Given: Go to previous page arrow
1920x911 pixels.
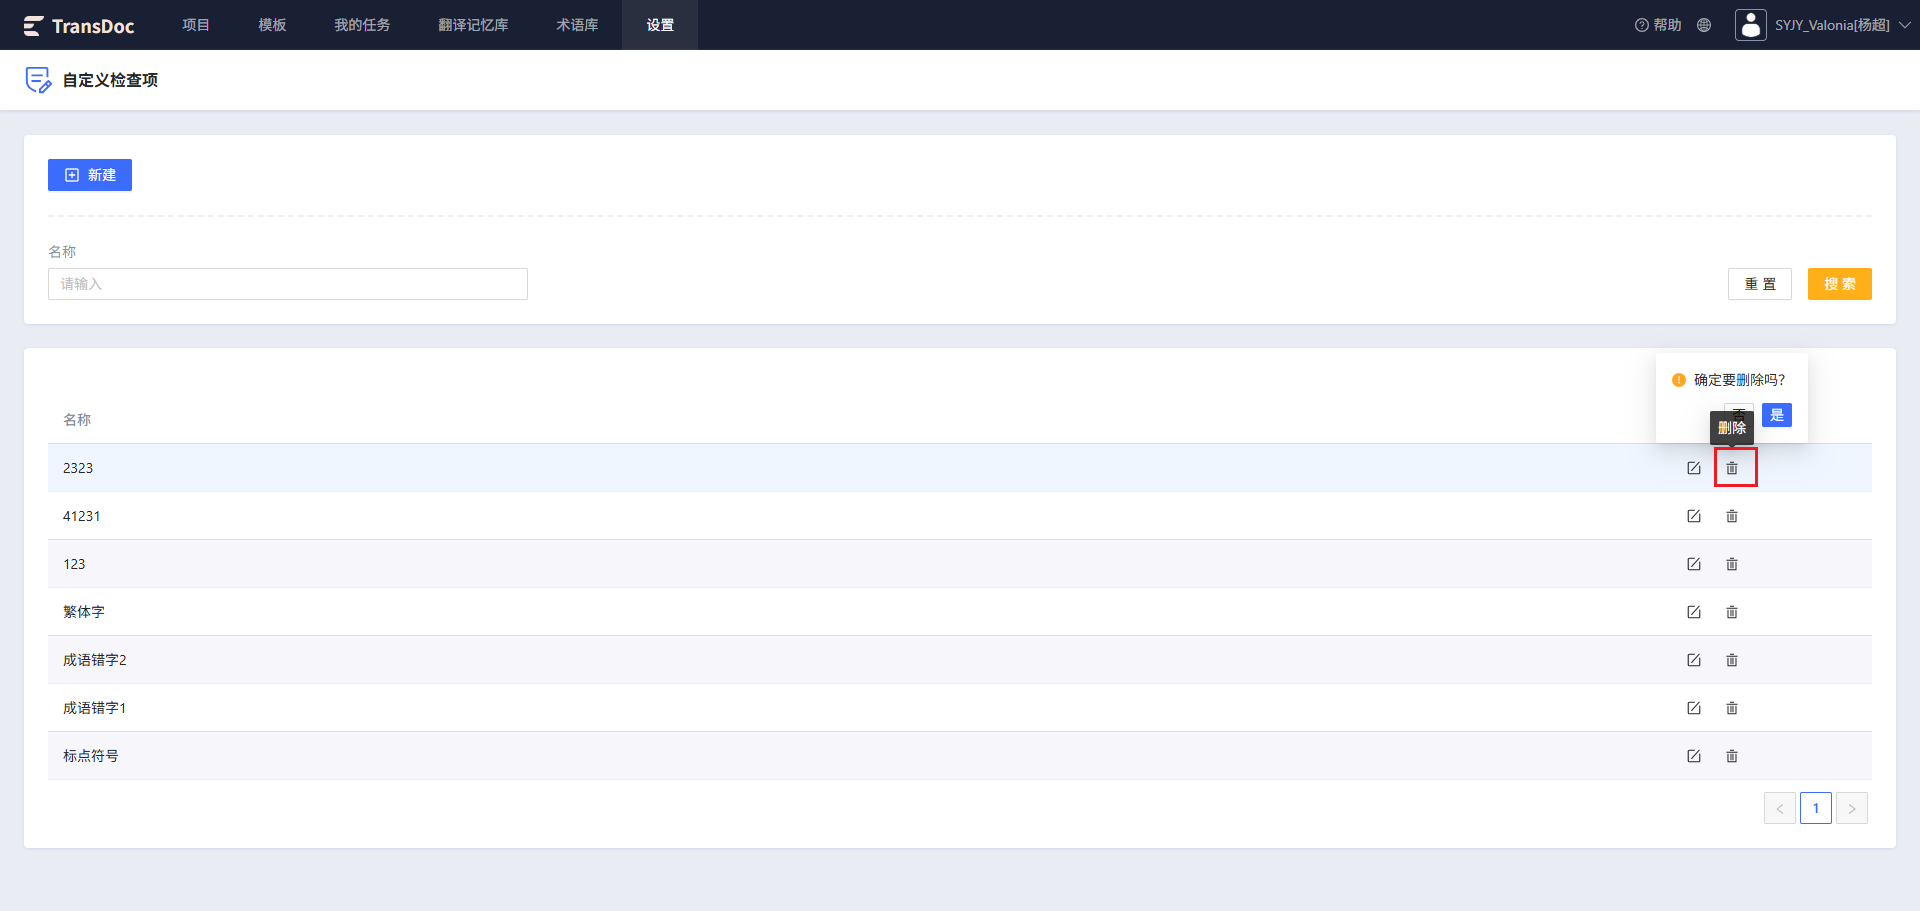Looking at the screenshot, I should coord(1780,808).
